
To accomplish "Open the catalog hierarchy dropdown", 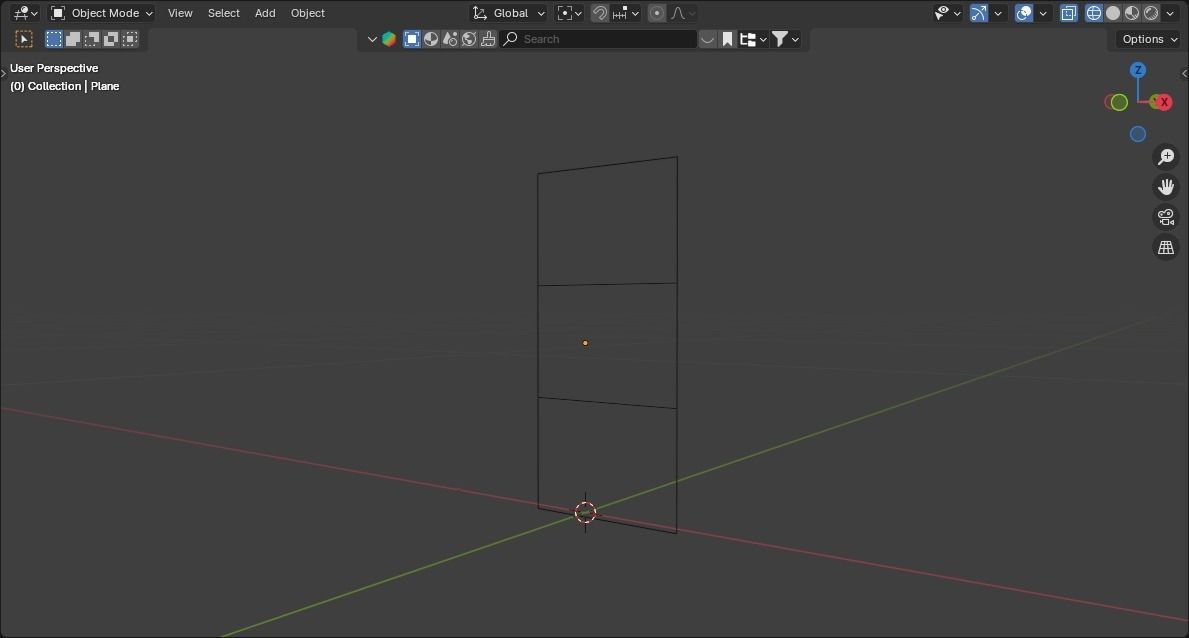I will pos(753,39).
